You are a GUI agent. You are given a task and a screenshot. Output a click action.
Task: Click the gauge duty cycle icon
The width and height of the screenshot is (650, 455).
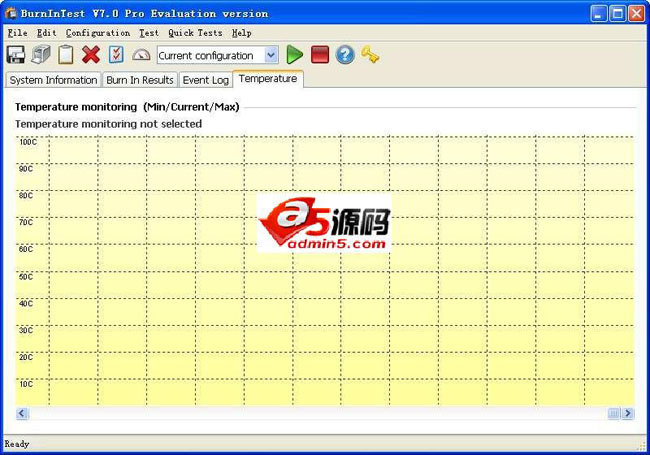coord(141,55)
